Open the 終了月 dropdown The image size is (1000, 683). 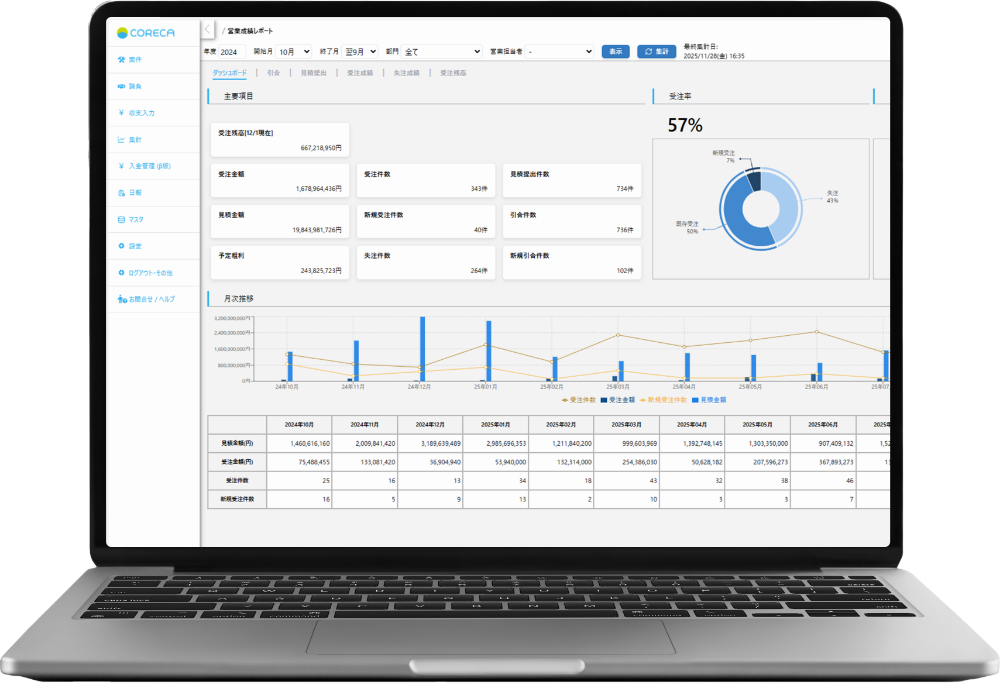(361, 51)
